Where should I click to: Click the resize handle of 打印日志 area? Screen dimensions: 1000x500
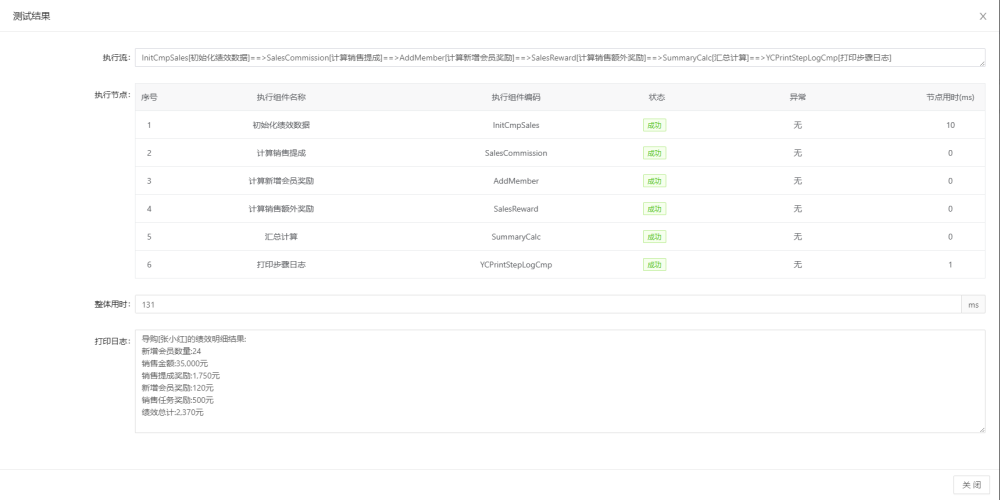[x=982, y=429]
